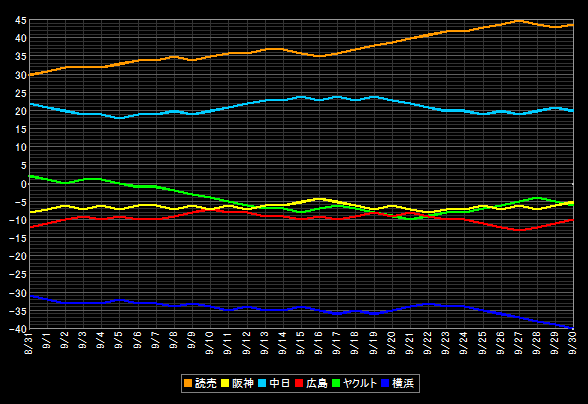The width and height of the screenshot is (588, 404).
Task: Click the orange 読売 legend swatch
Action: [188, 383]
